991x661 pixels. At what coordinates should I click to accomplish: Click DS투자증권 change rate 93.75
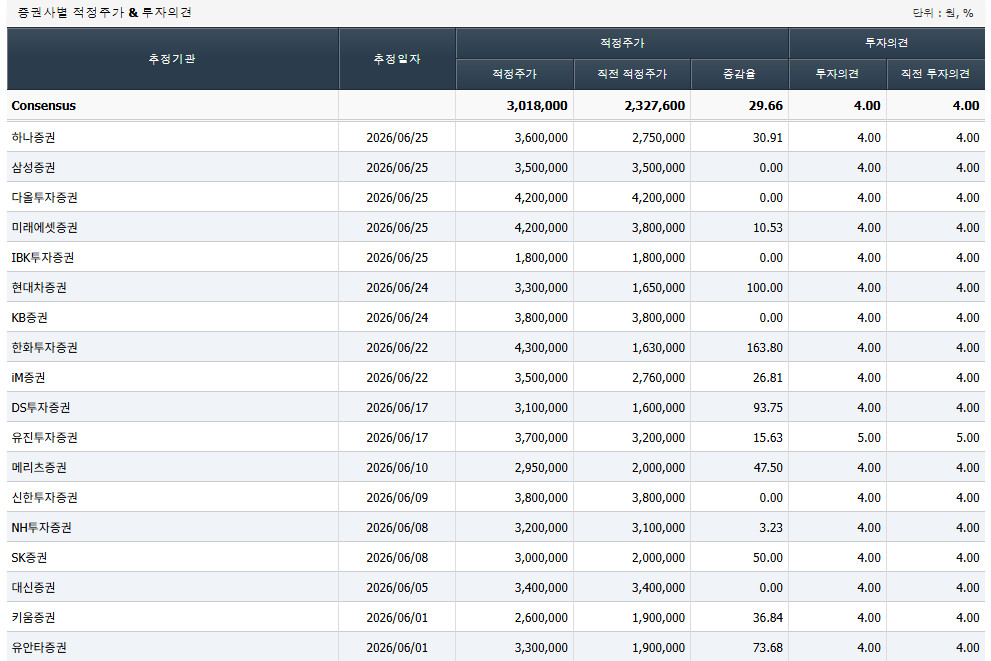[767, 408]
